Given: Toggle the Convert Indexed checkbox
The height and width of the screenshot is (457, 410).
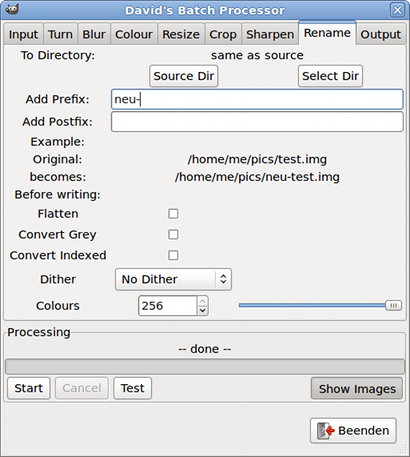Looking at the screenshot, I should click(x=173, y=255).
